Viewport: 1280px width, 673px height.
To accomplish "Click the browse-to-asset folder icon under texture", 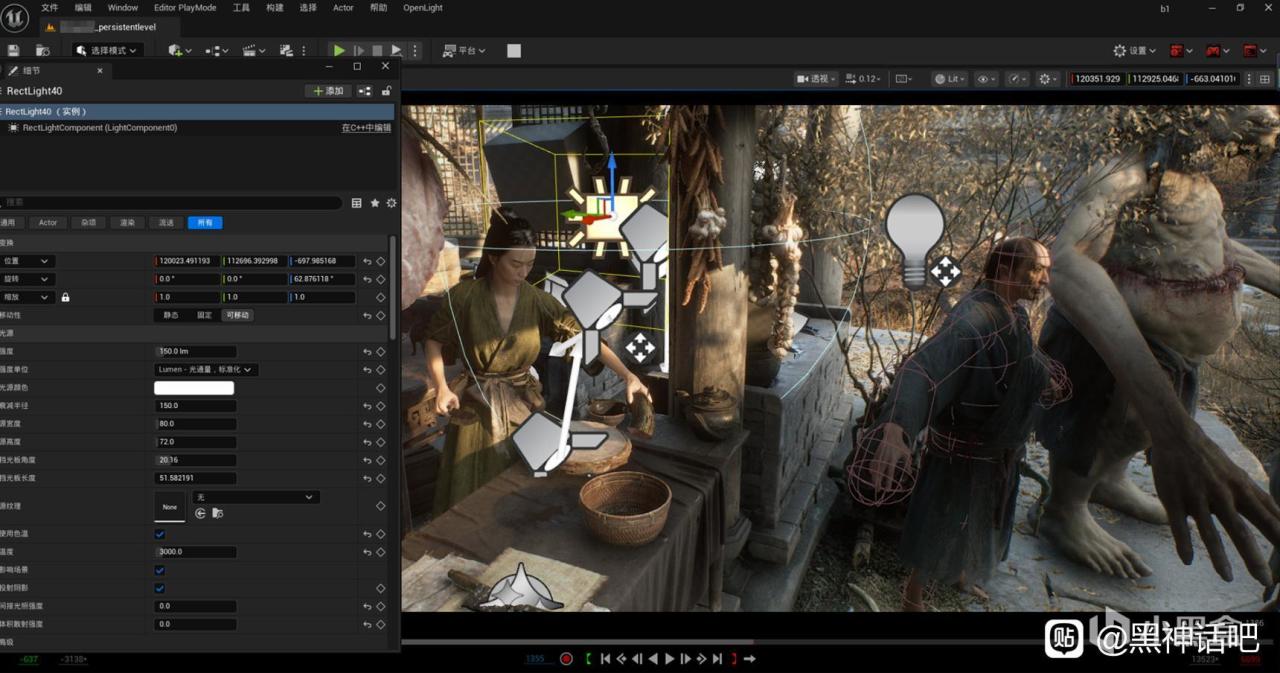I will tap(218, 513).
